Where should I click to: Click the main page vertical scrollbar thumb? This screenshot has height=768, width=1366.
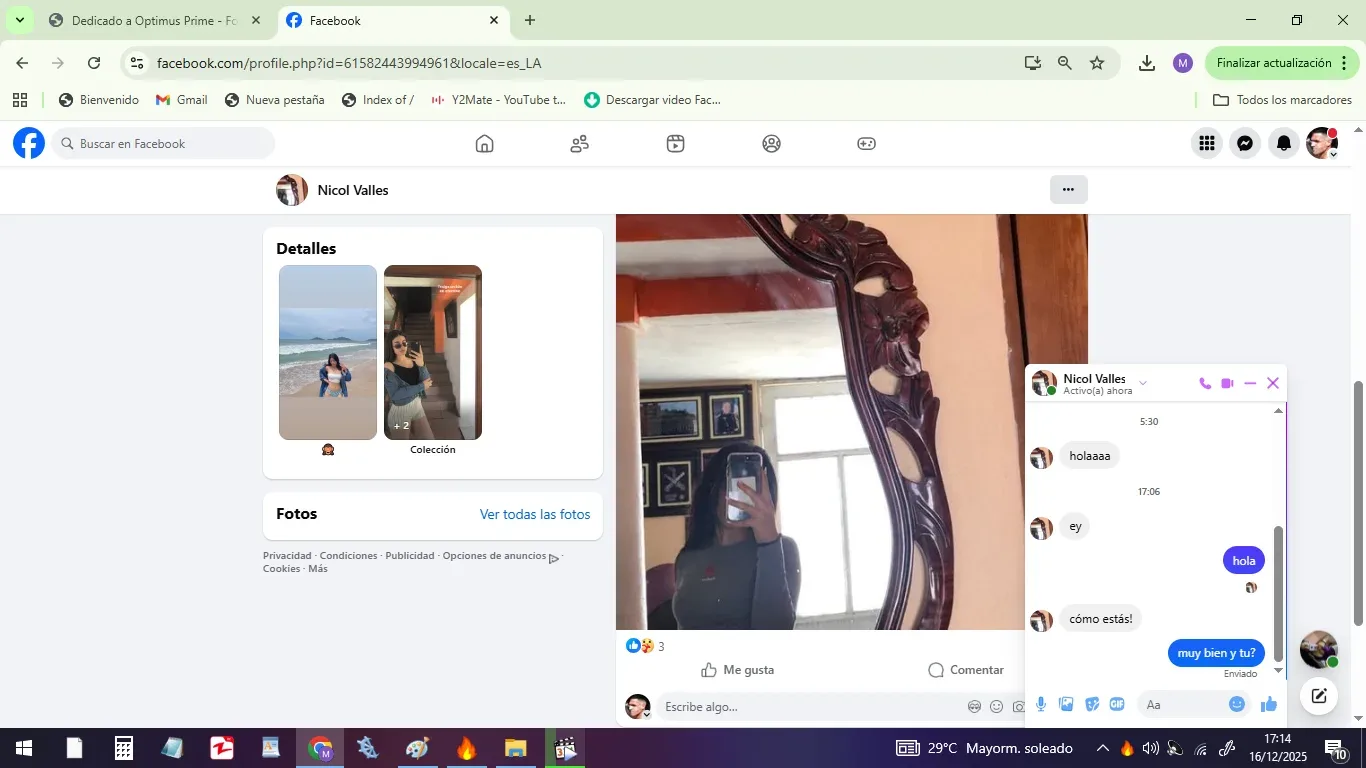[1358, 504]
